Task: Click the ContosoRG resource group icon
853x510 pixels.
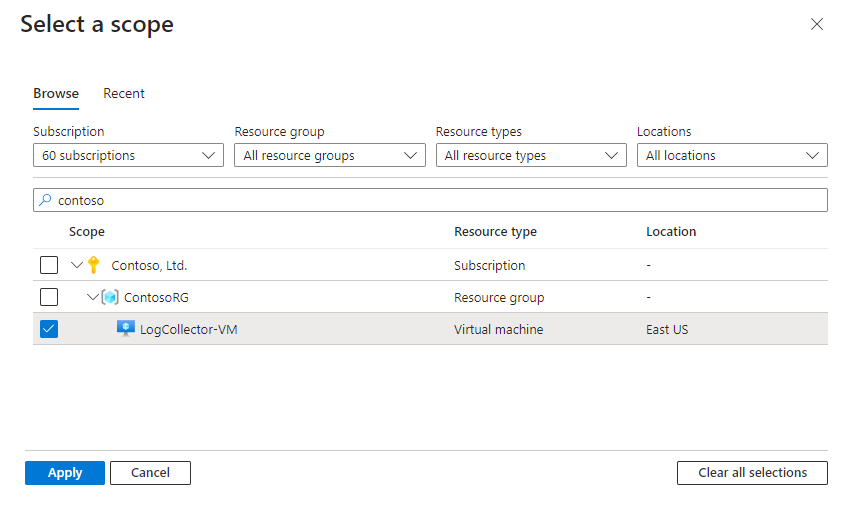Action: 110,297
